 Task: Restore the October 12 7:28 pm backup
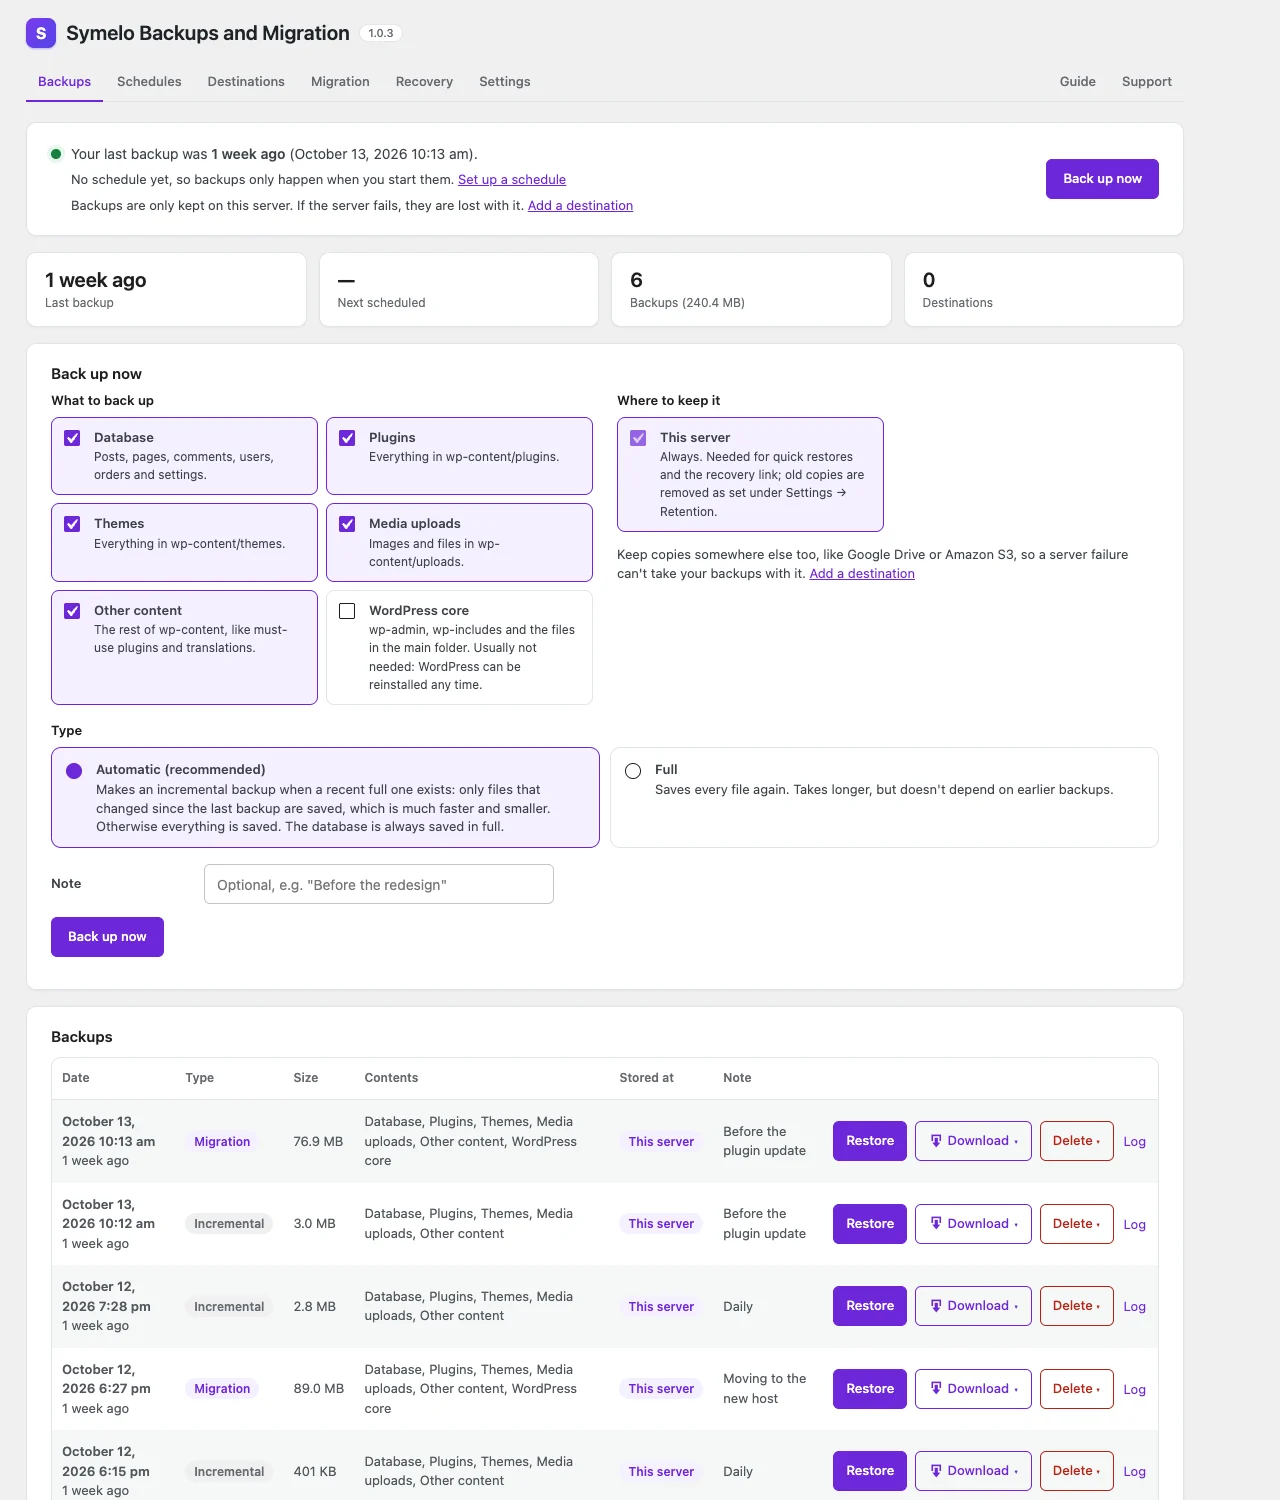(870, 1306)
